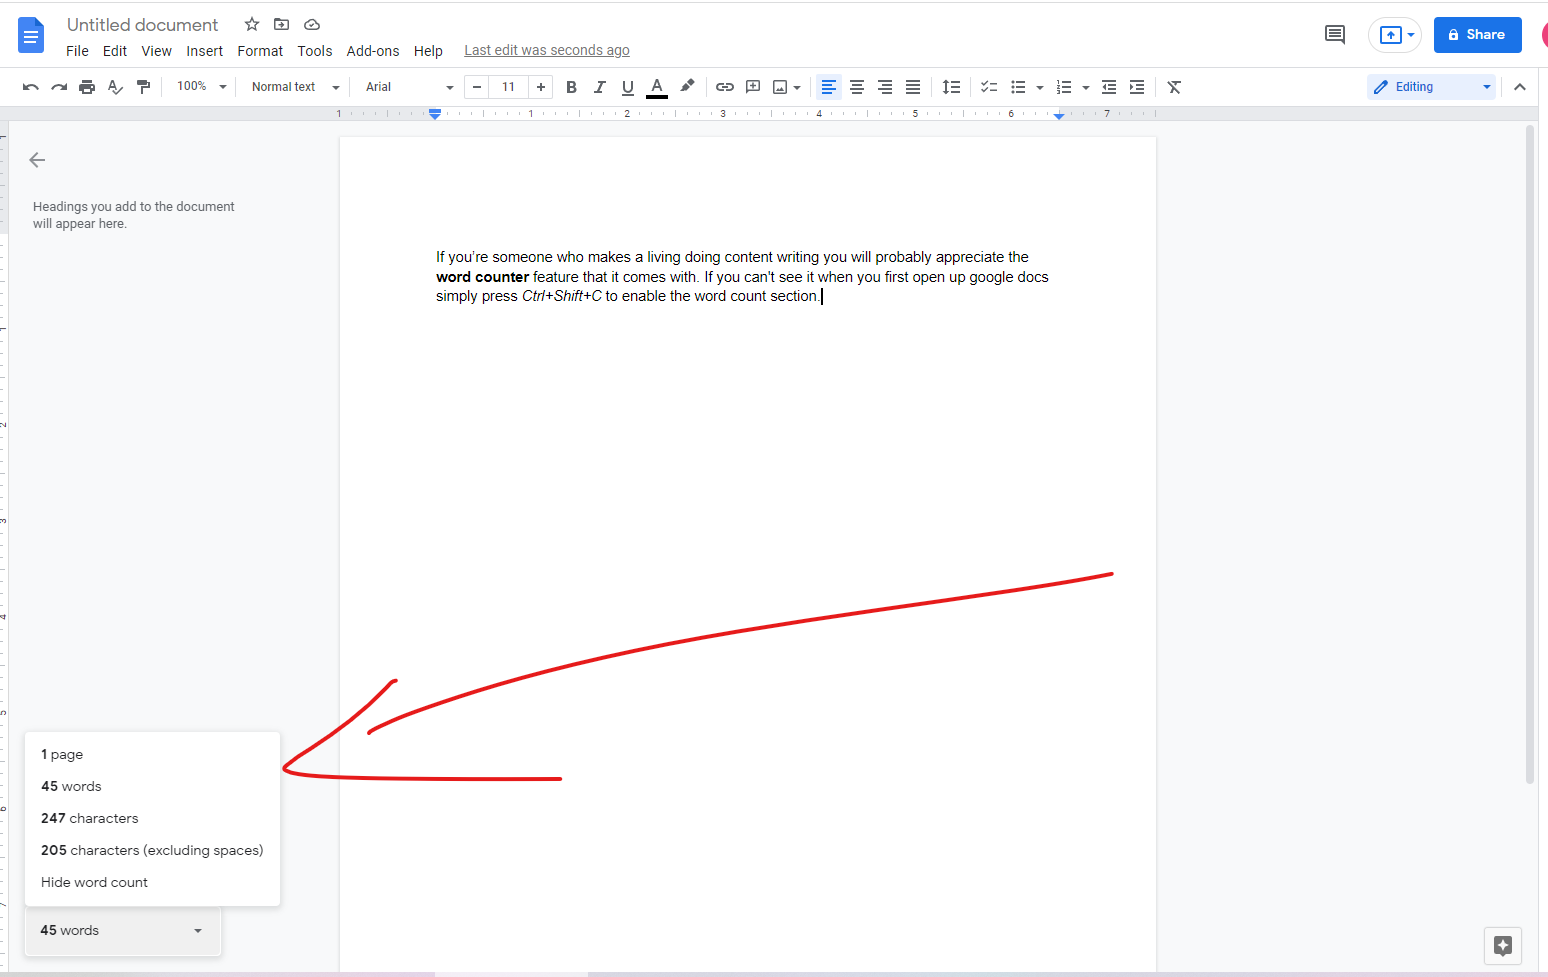Open the insert image dropdown arrow
This screenshot has height=977, width=1548.
tap(797, 87)
